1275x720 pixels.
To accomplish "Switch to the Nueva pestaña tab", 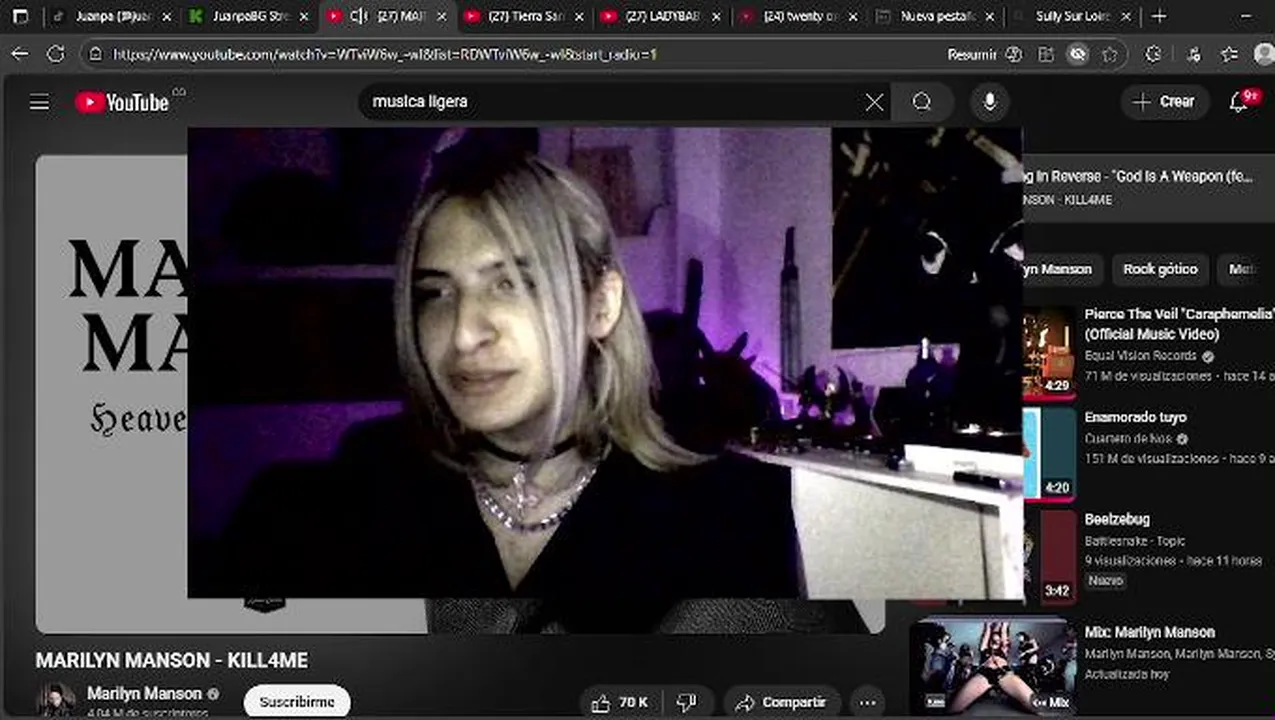I will [x=936, y=16].
